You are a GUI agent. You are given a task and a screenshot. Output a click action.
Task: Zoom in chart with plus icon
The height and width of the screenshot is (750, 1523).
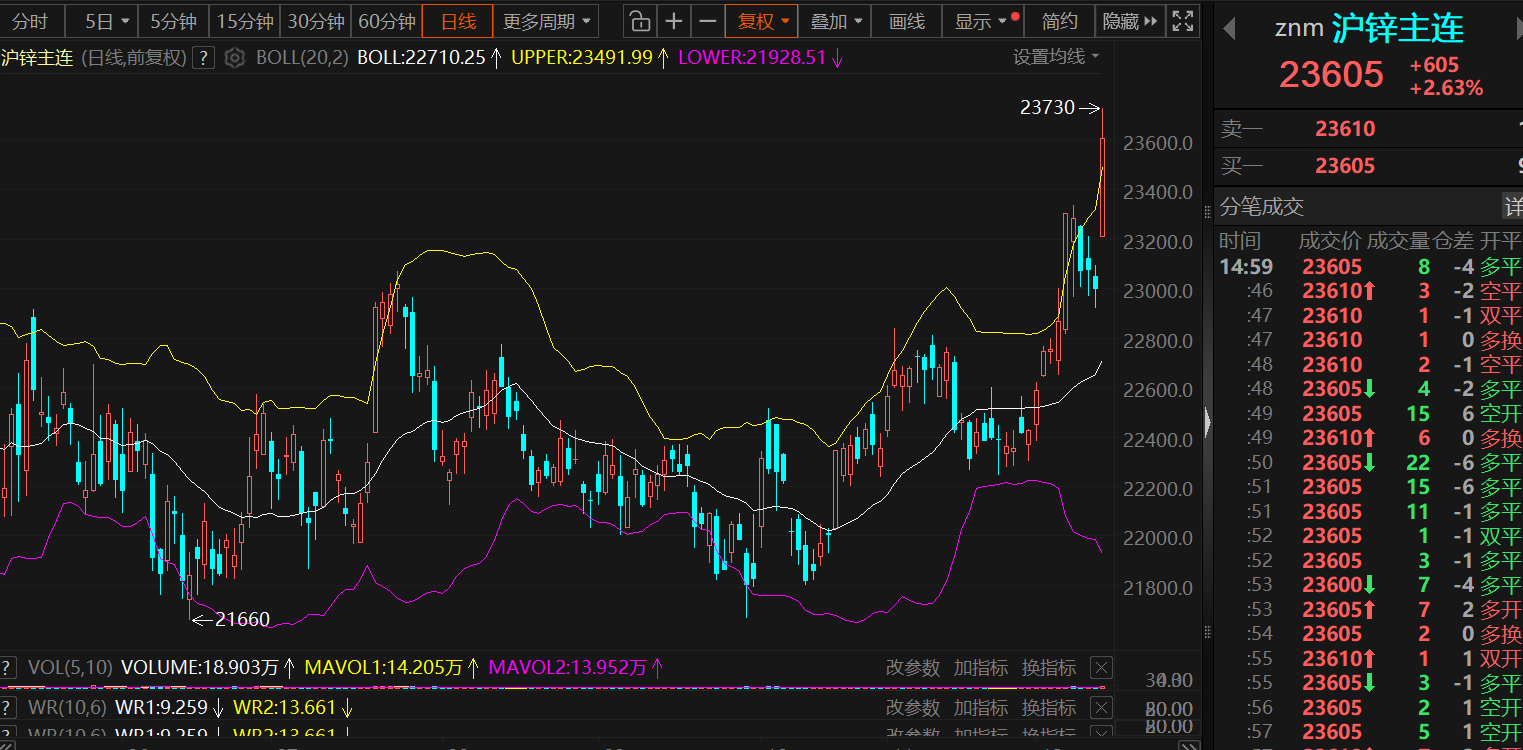point(674,21)
